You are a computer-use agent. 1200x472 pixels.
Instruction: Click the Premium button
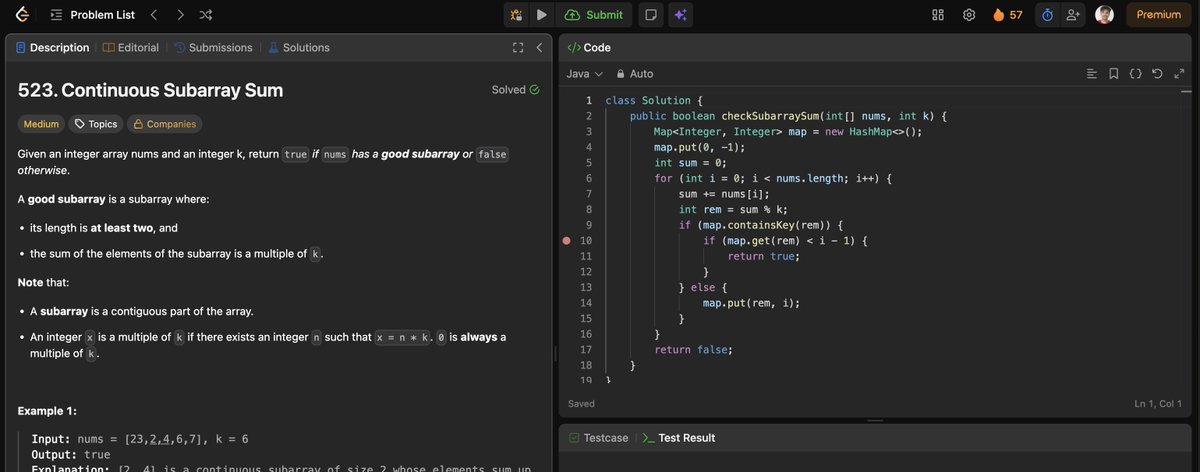click(x=1159, y=15)
